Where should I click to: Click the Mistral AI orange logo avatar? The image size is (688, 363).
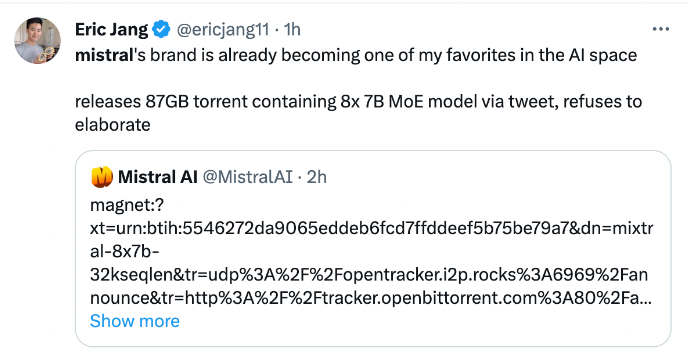pyautogui.click(x=102, y=177)
